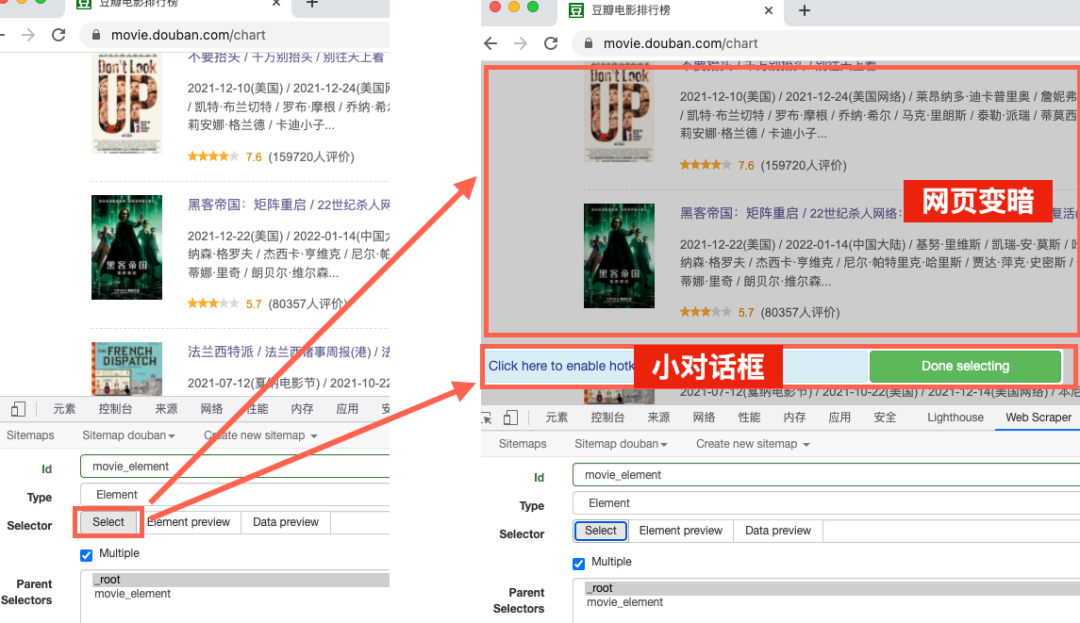1080x623 pixels.
Task: Click the Select button in the left panel
Action: 108,522
